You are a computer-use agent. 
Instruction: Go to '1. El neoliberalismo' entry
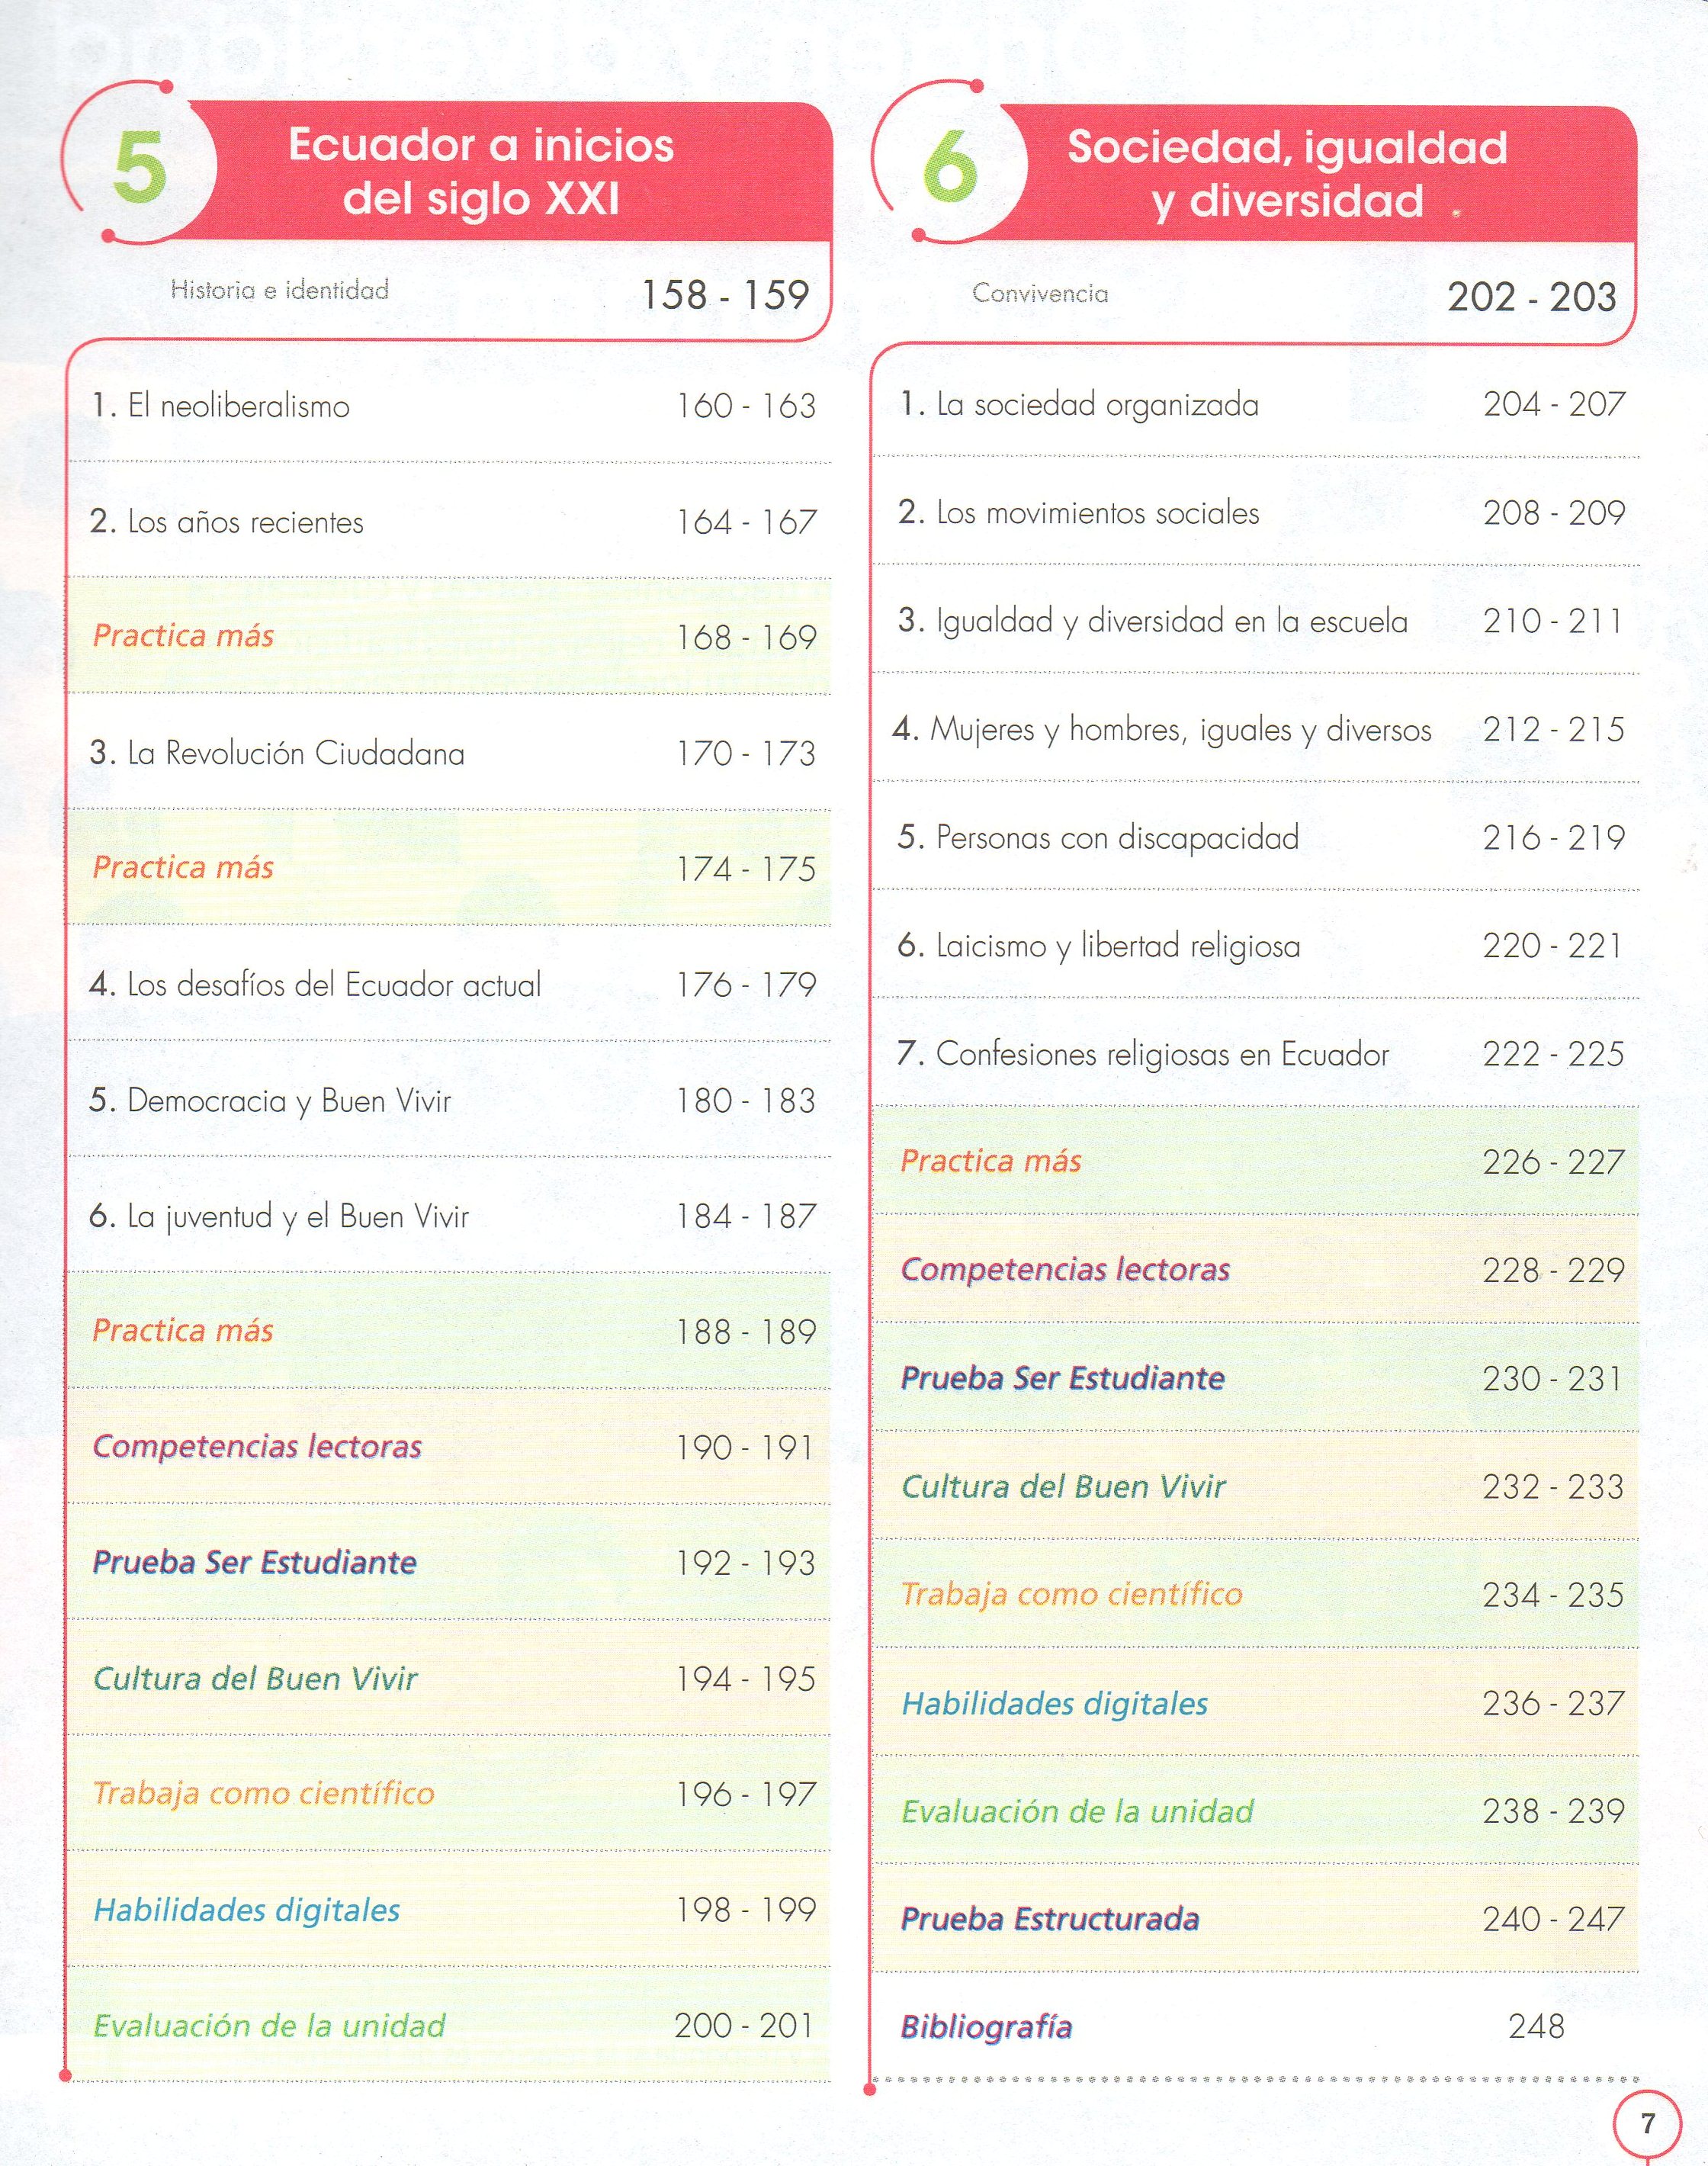(x=220, y=406)
